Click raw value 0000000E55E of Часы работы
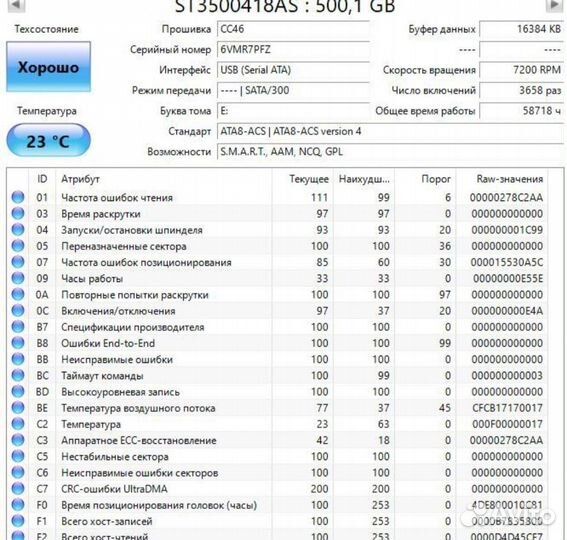The height and width of the screenshot is (540, 567). (x=508, y=278)
